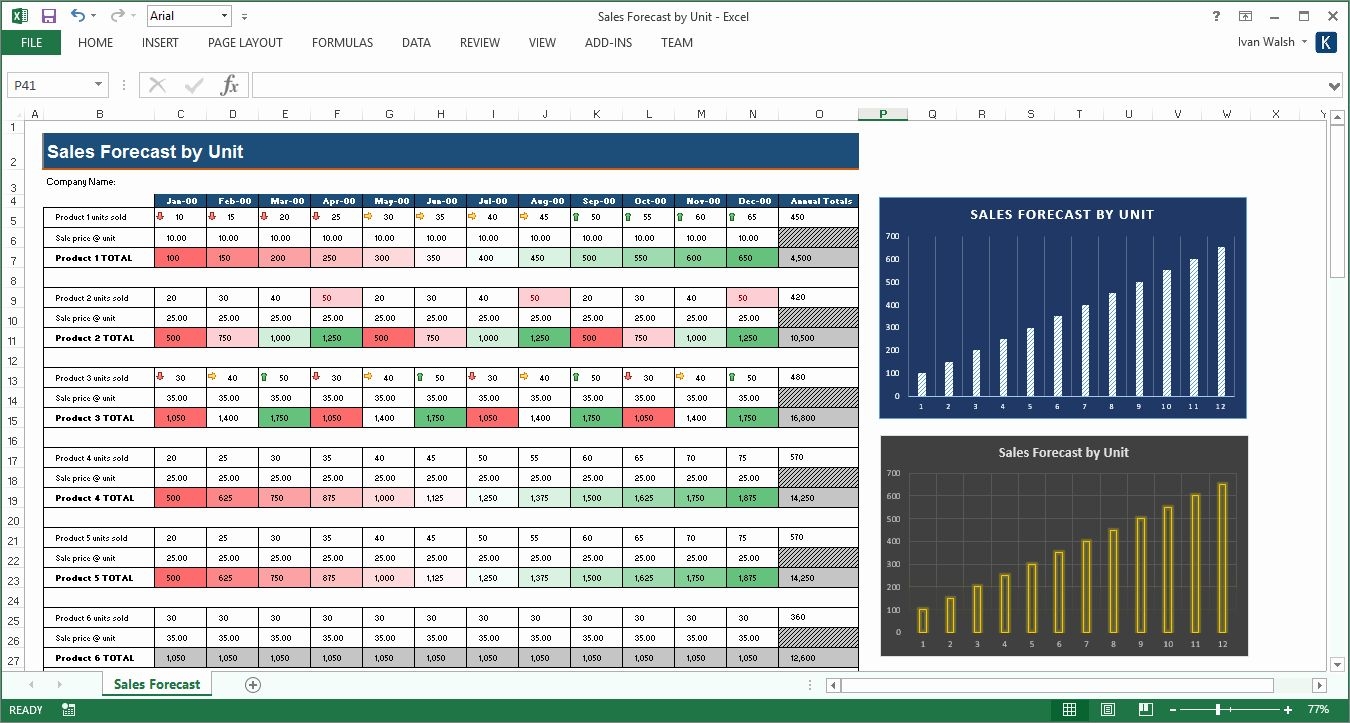1350x723 pixels.
Task: Switch to Page Break Preview
Action: 1146,710
